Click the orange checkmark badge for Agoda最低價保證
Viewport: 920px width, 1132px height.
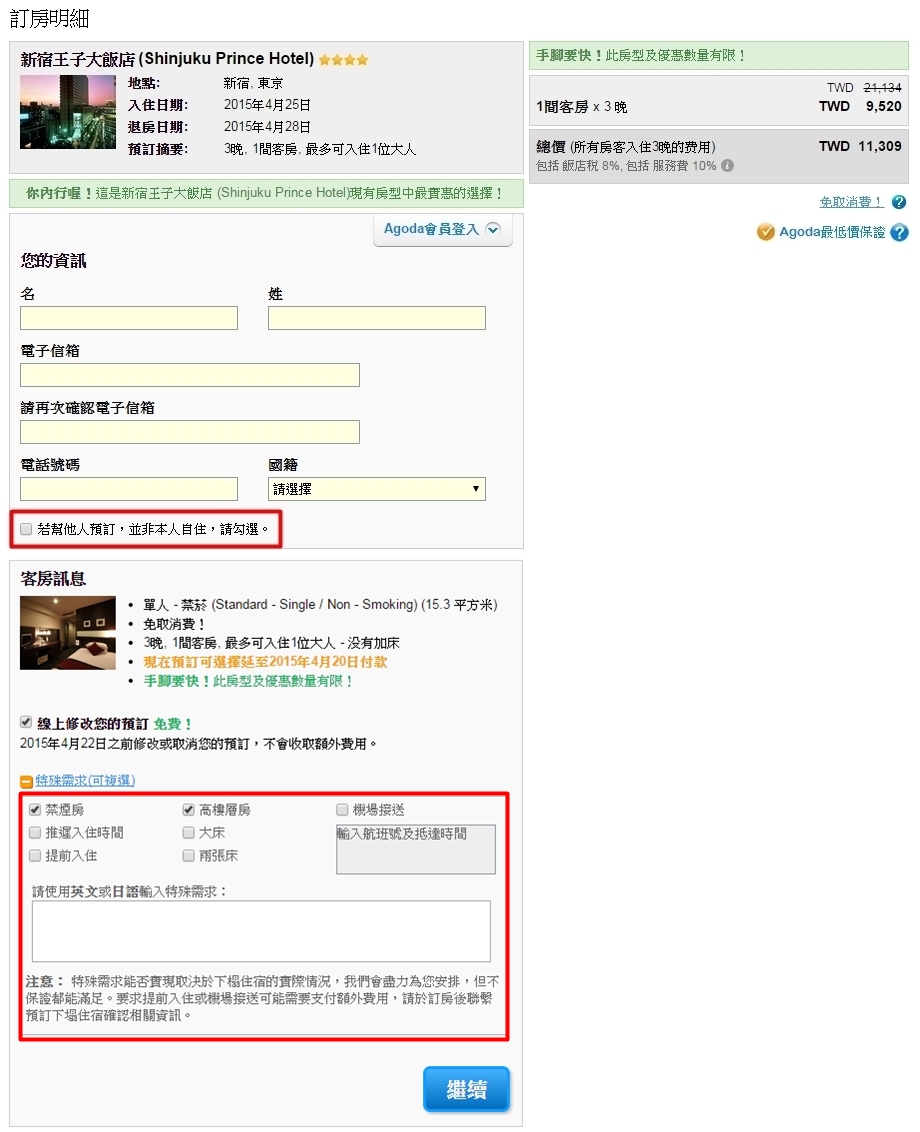tap(766, 233)
